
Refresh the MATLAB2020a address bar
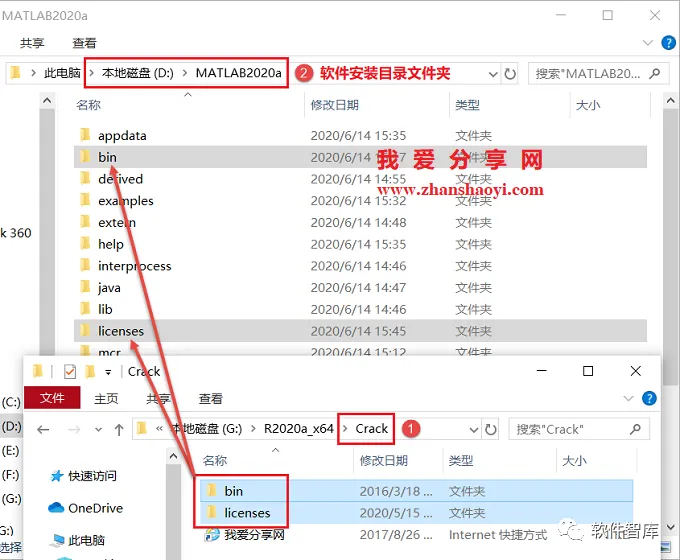pyautogui.click(x=510, y=74)
